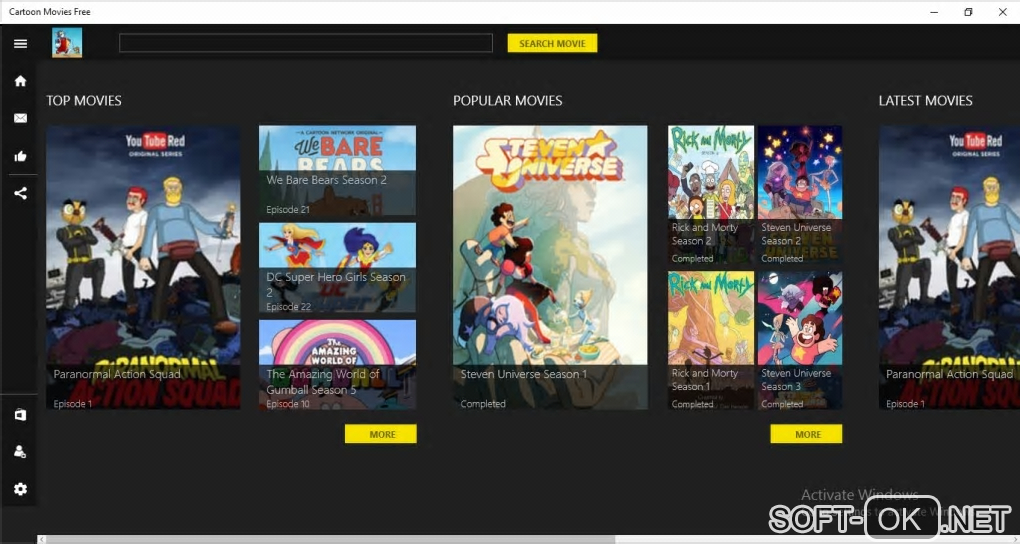Open Paranormal Action Squad in Latest Movies

pos(949,267)
